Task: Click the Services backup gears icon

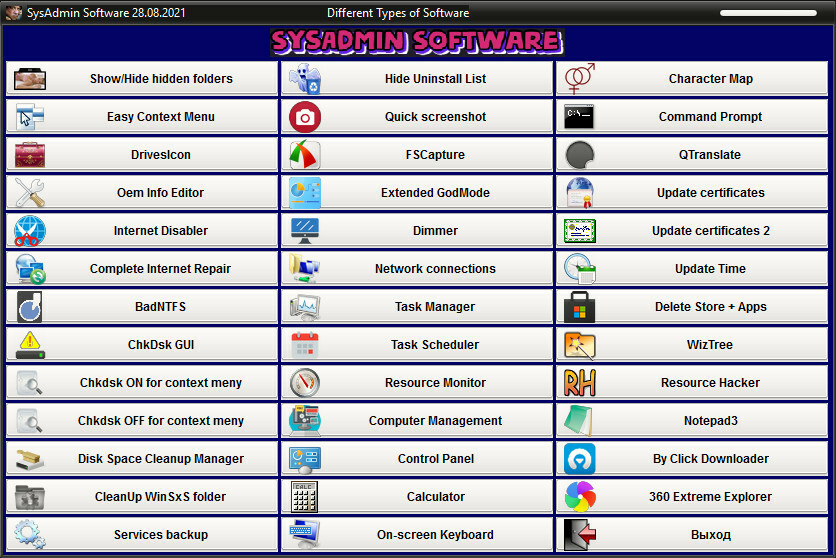Action: tap(30, 535)
